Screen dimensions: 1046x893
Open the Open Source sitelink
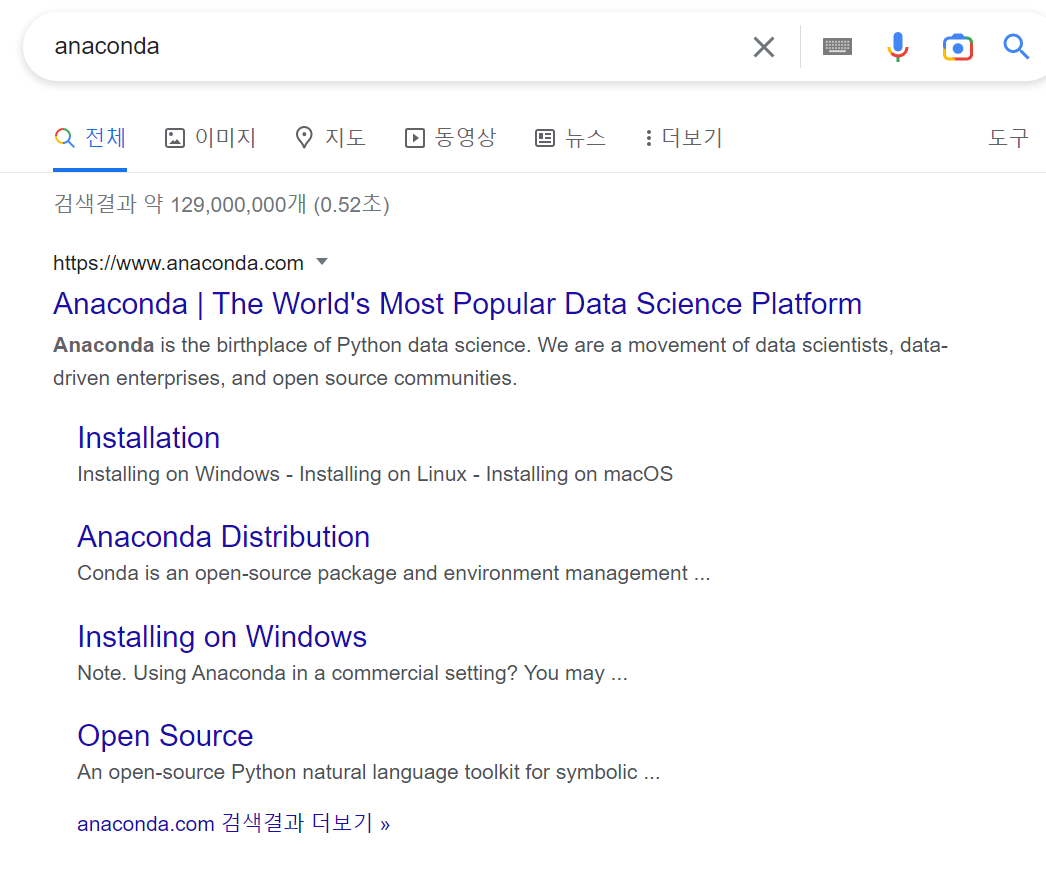[165, 736]
